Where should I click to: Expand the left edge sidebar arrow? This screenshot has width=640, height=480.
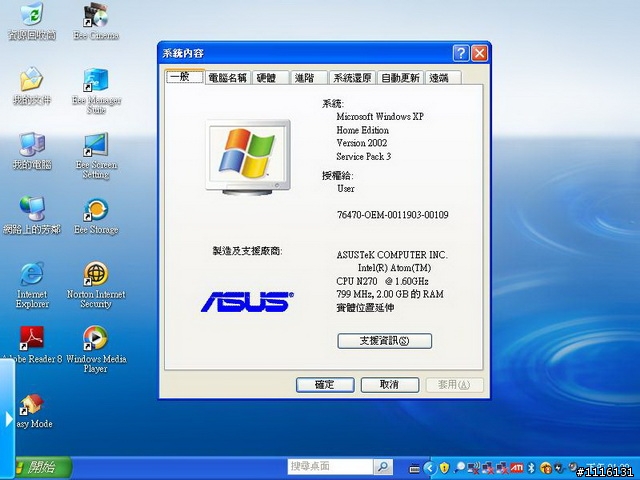pyautogui.click(x=8, y=419)
